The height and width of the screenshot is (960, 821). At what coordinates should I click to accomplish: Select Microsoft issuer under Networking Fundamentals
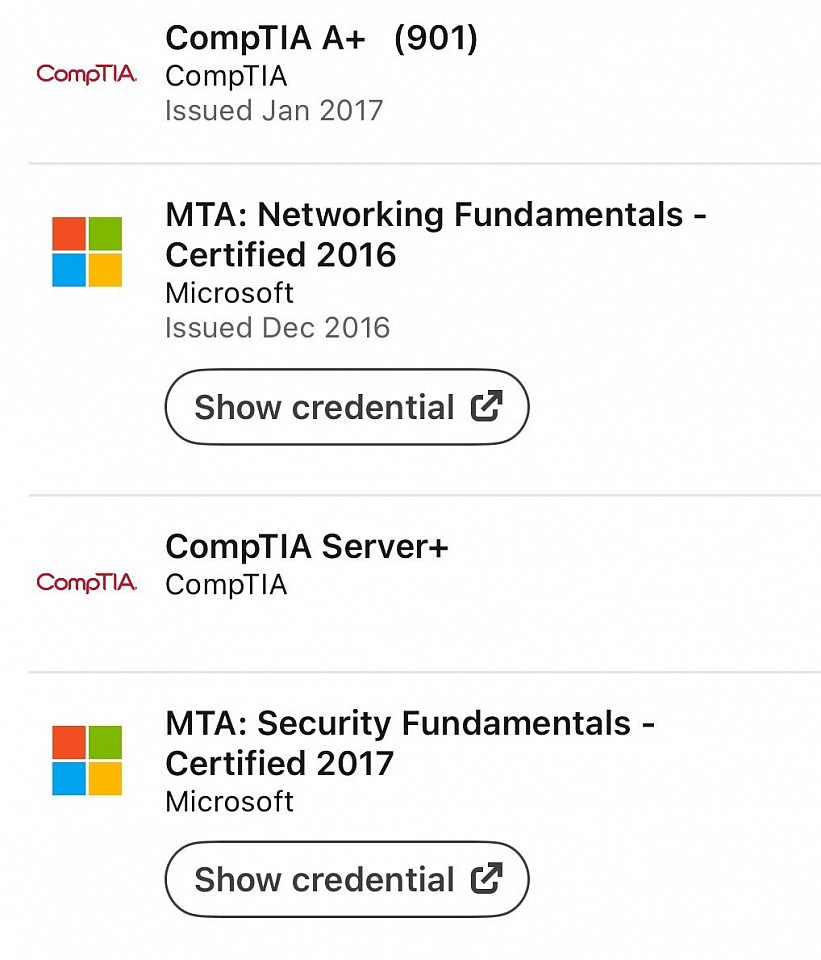tap(230, 293)
